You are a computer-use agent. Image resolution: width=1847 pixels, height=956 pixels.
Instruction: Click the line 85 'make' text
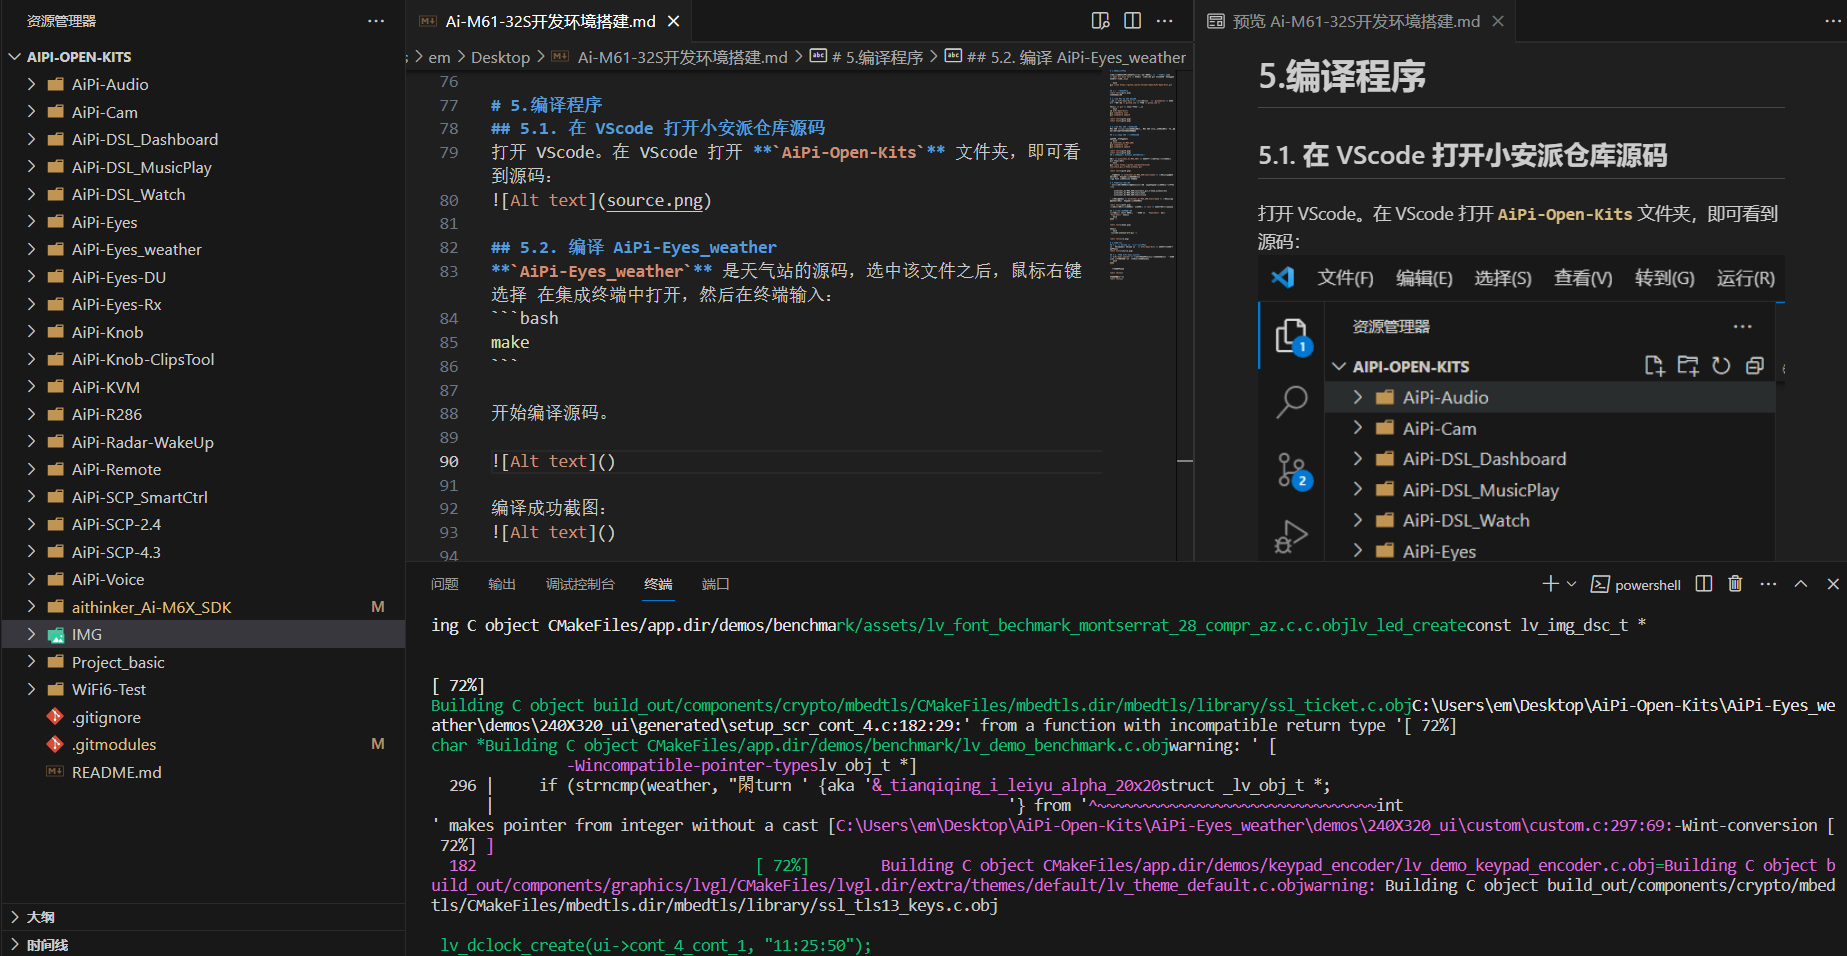tap(510, 342)
